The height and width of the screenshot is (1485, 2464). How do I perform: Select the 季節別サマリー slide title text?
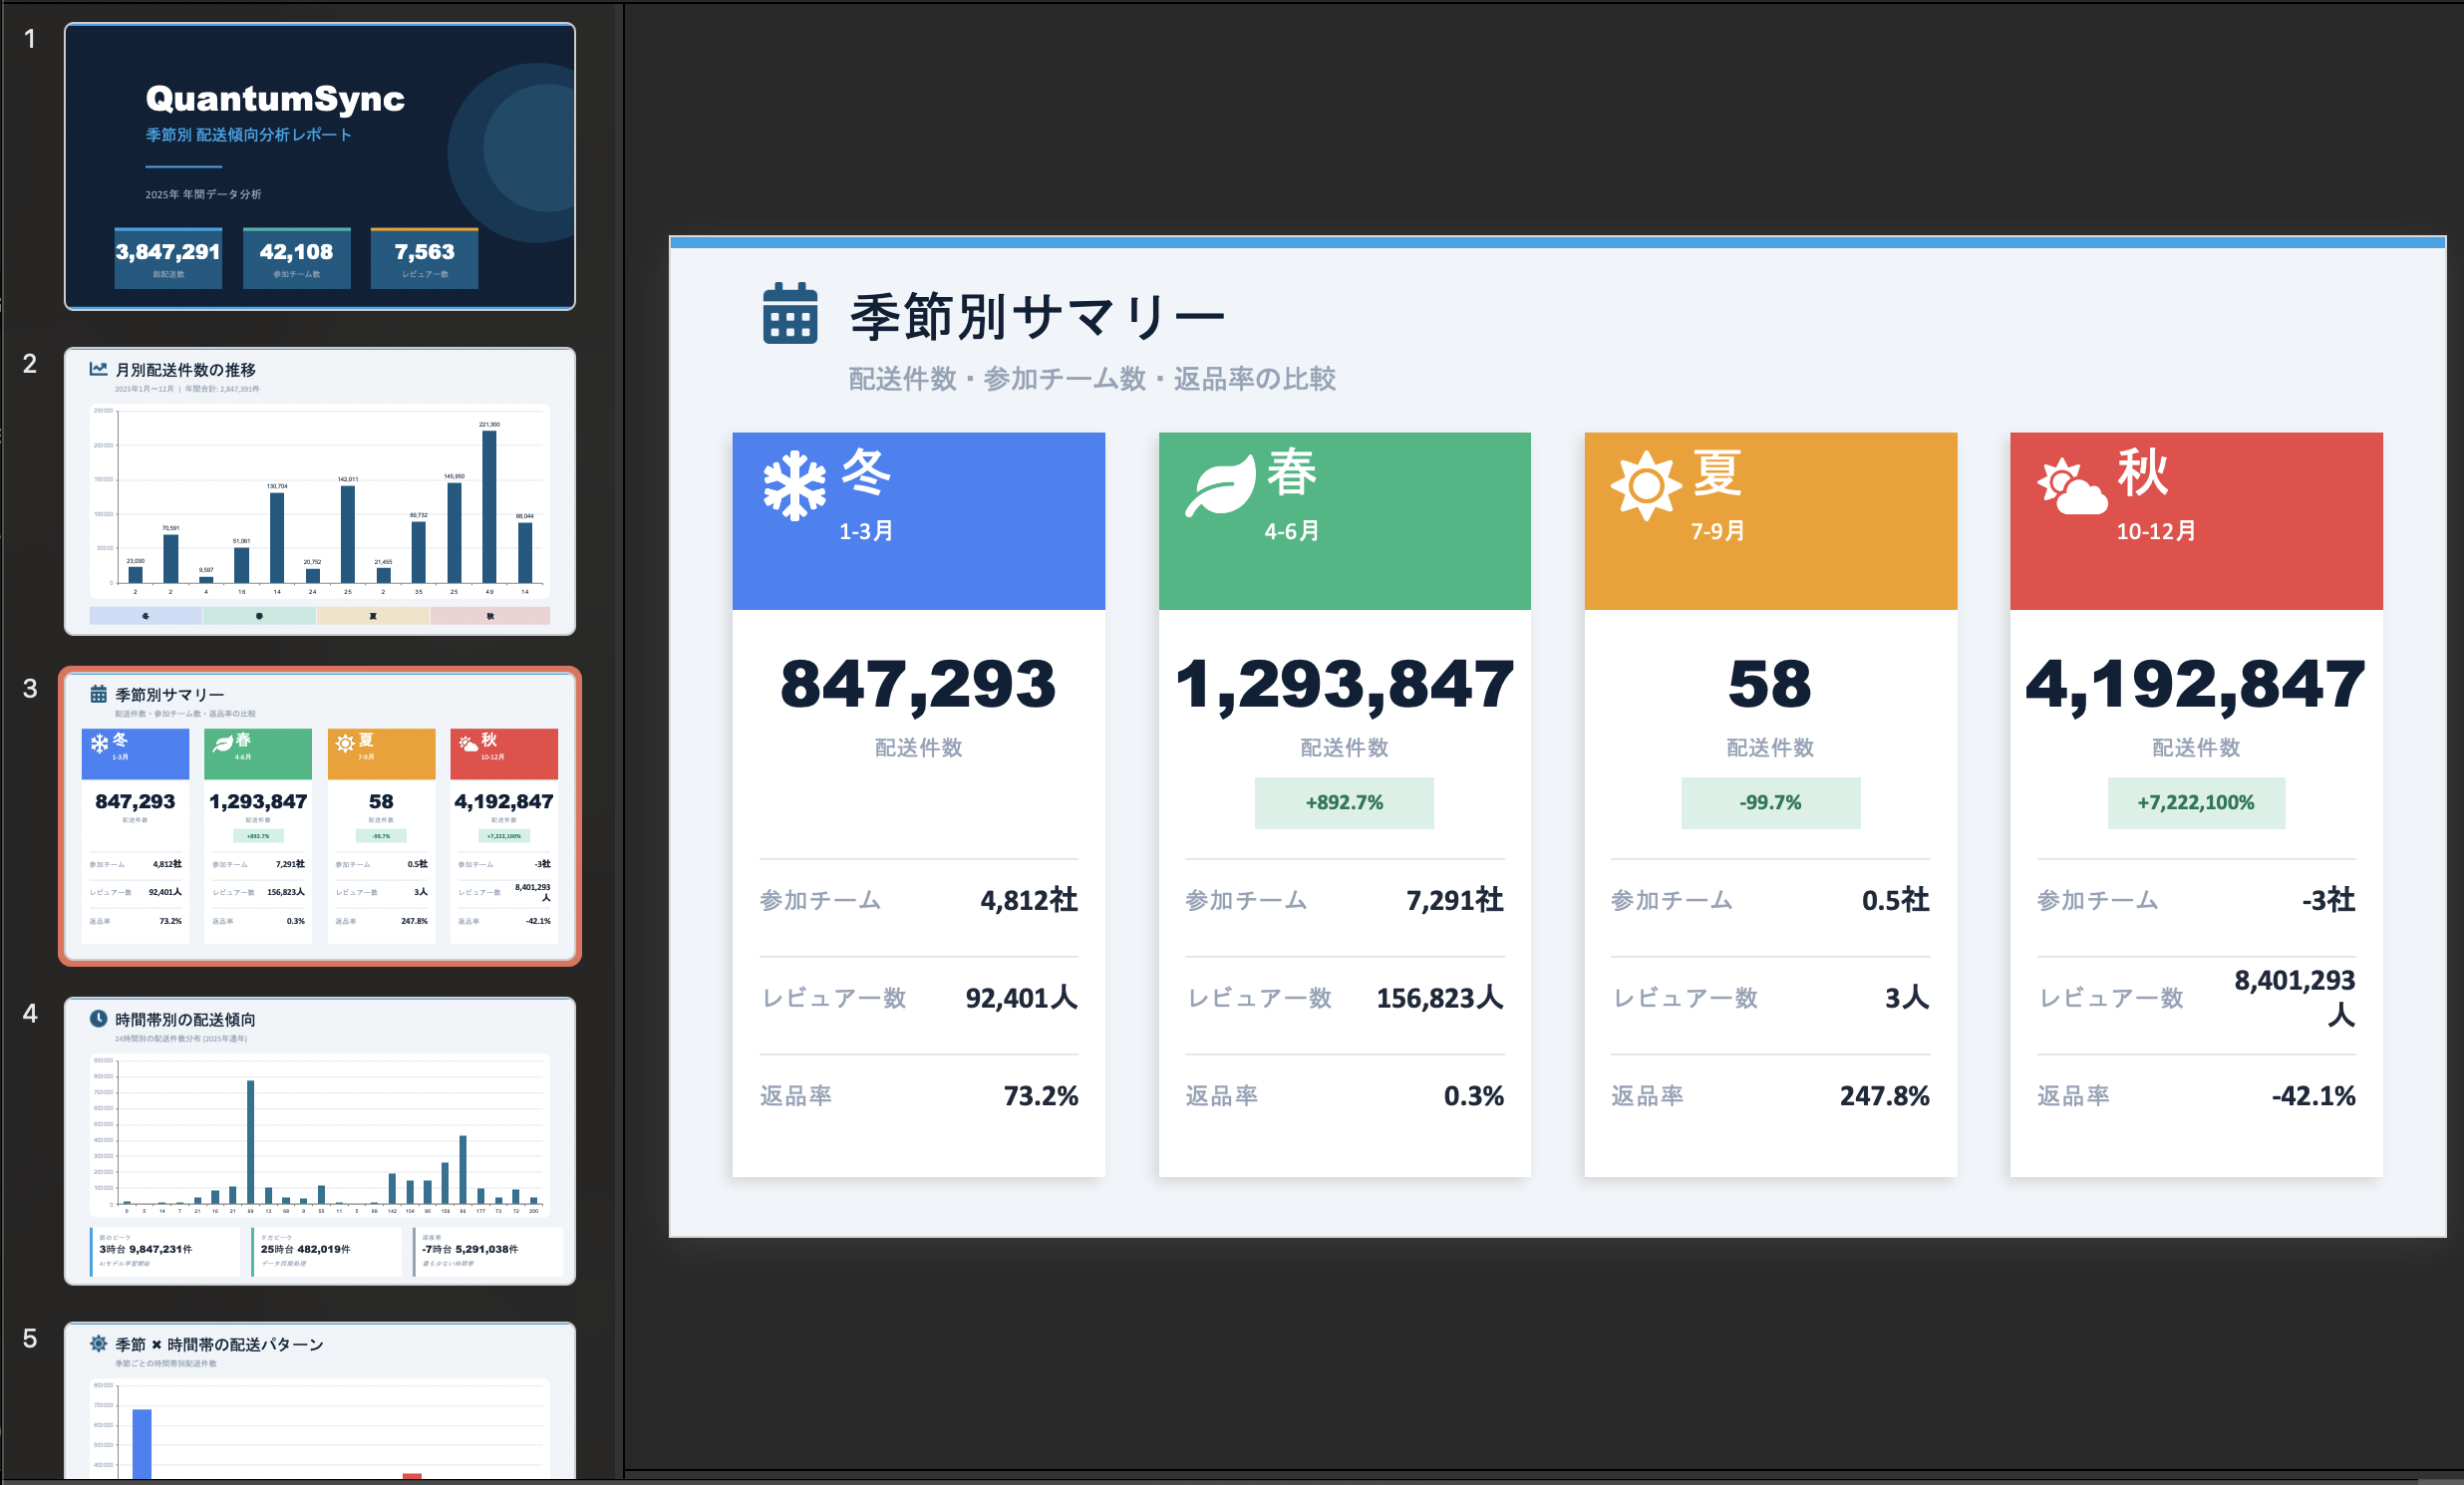point(1036,316)
